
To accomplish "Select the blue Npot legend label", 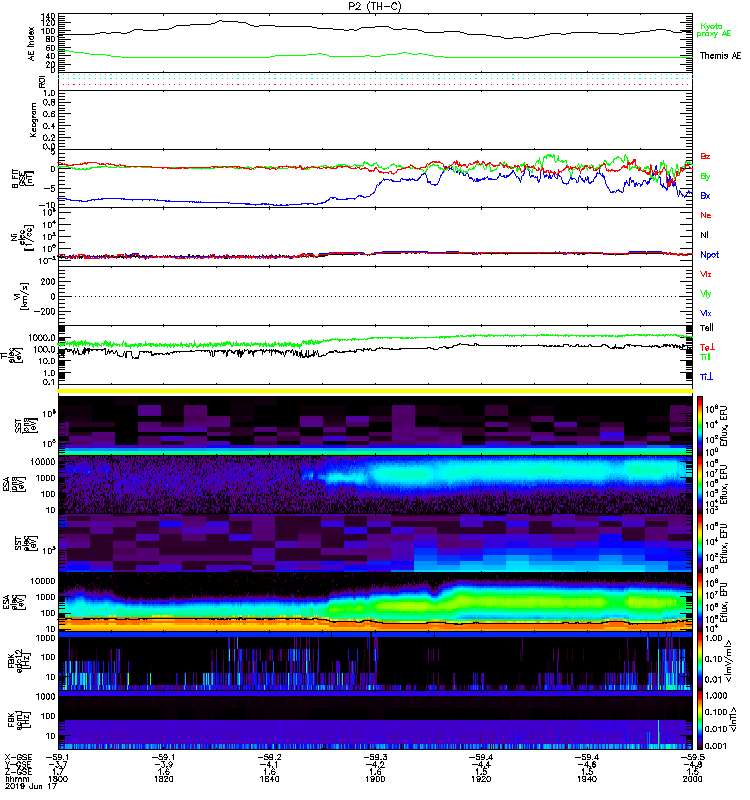I will (710, 255).
